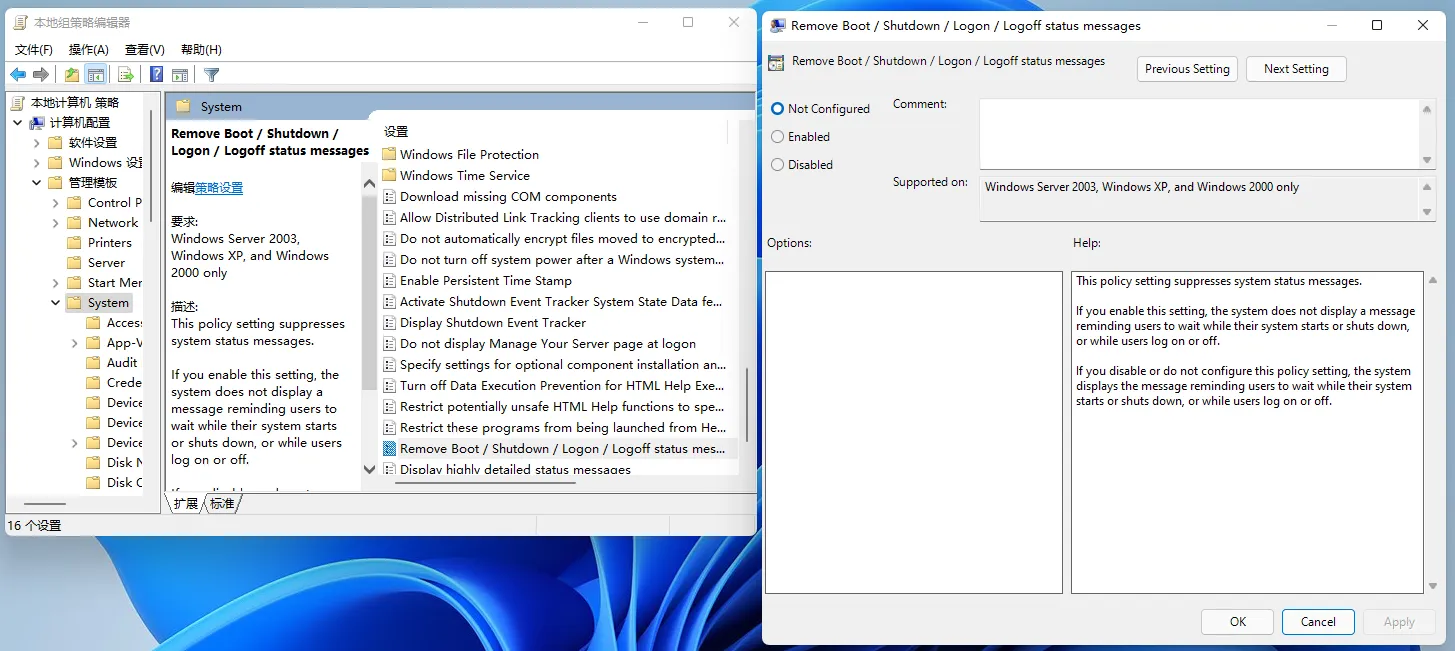Collapse the System tree node
This screenshot has height=651, width=1455.
56,303
